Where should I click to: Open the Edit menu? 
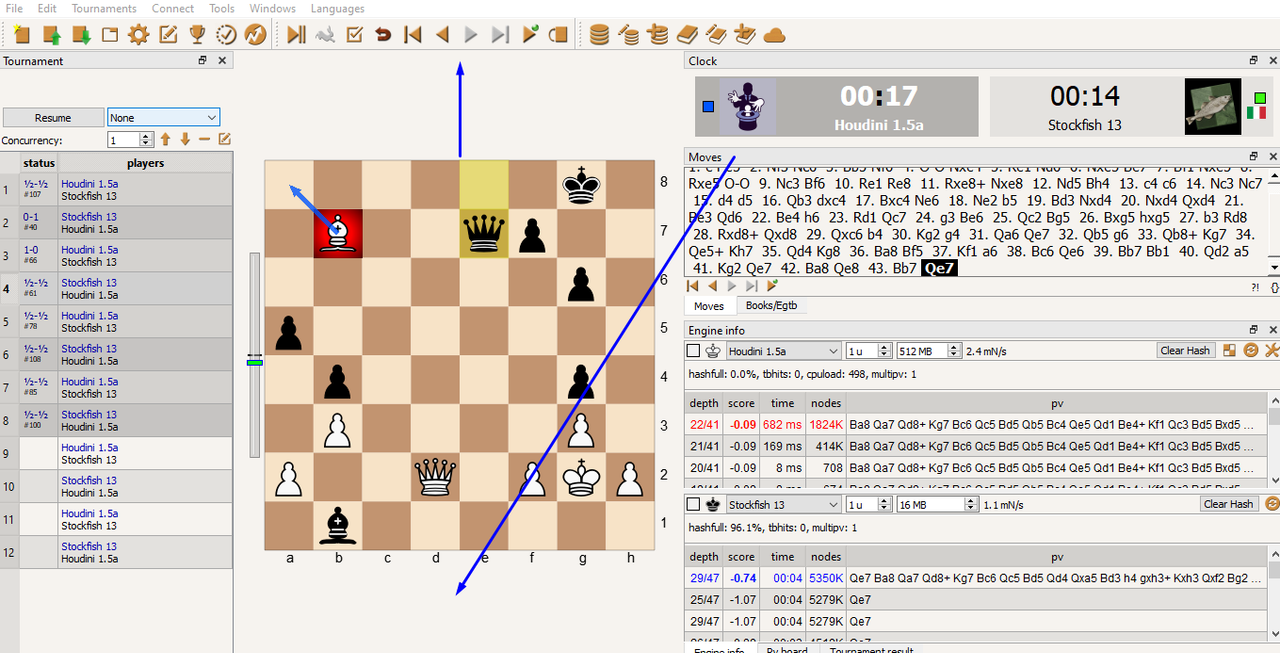47,8
